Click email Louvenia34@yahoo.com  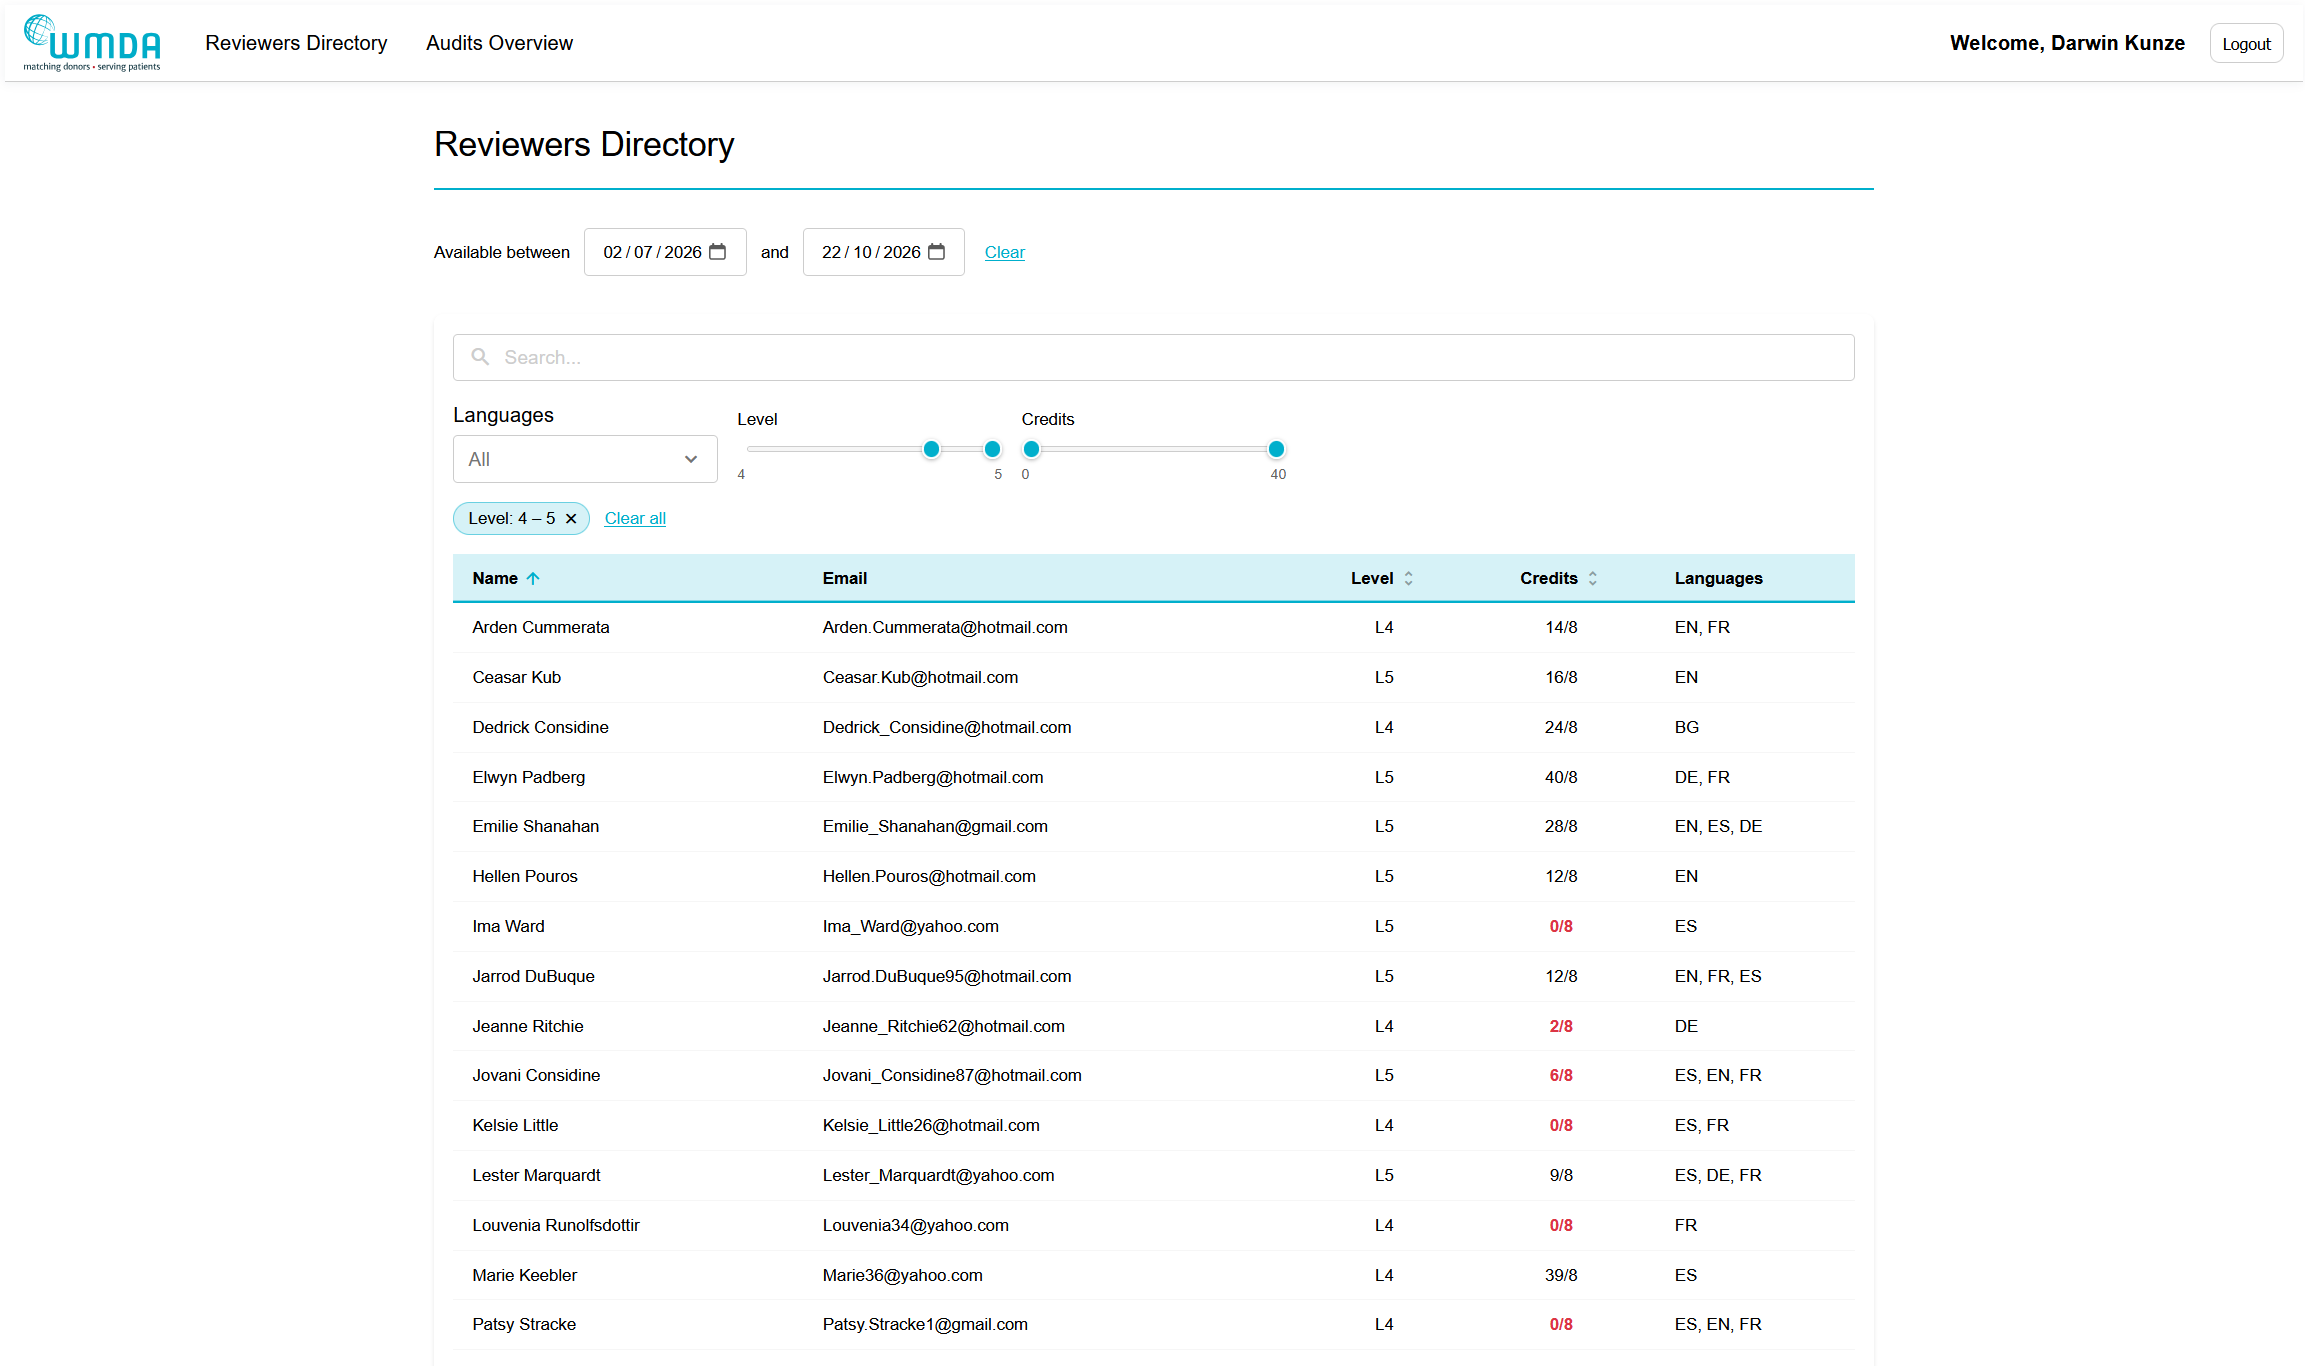tap(916, 1225)
